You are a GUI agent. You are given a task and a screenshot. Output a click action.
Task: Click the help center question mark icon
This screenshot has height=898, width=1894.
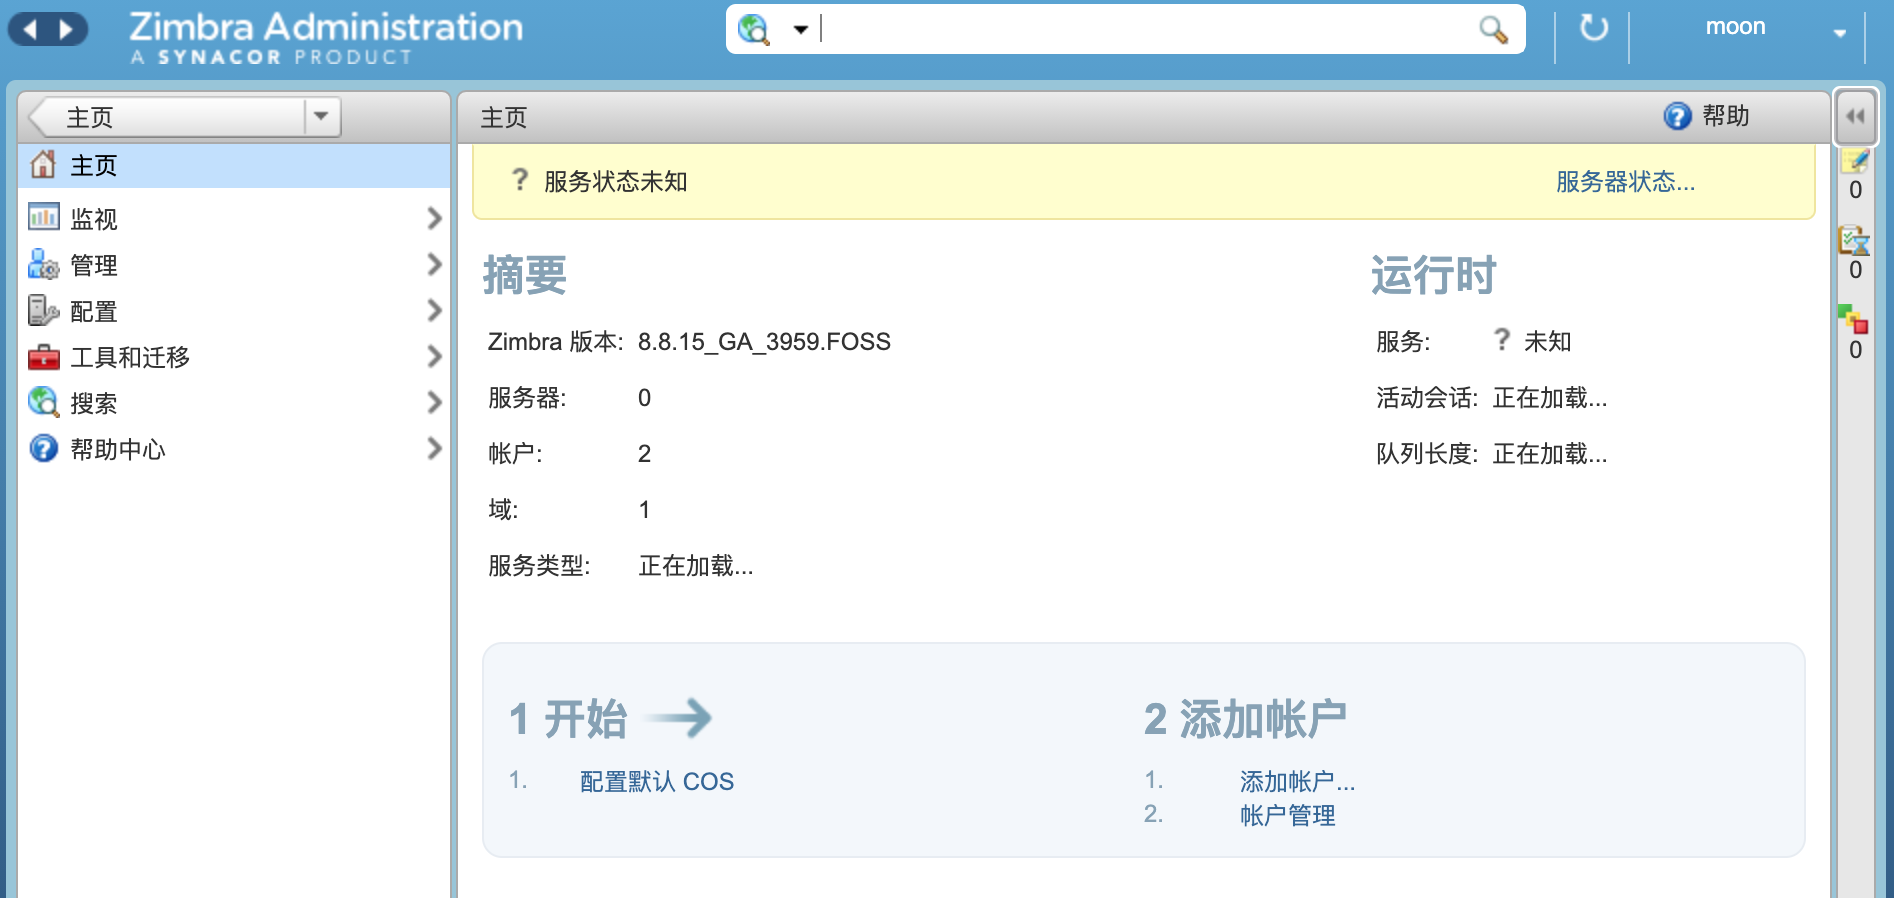(x=43, y=448)
